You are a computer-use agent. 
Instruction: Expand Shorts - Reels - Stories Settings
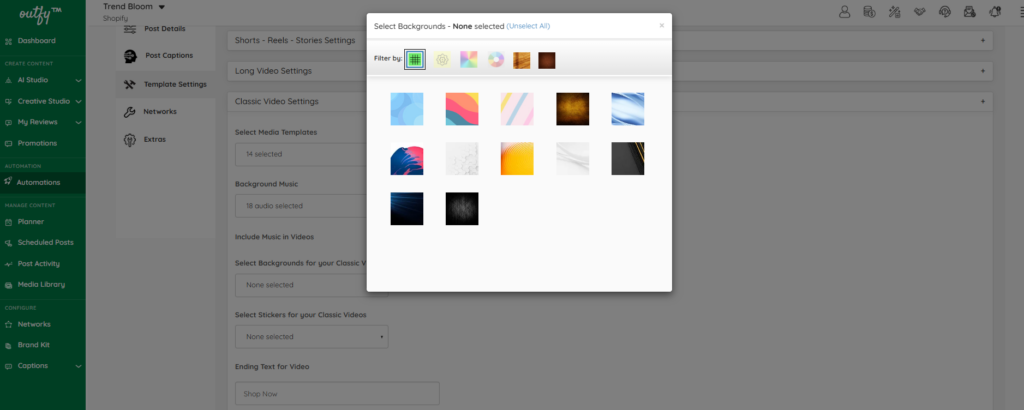[610, 40]
